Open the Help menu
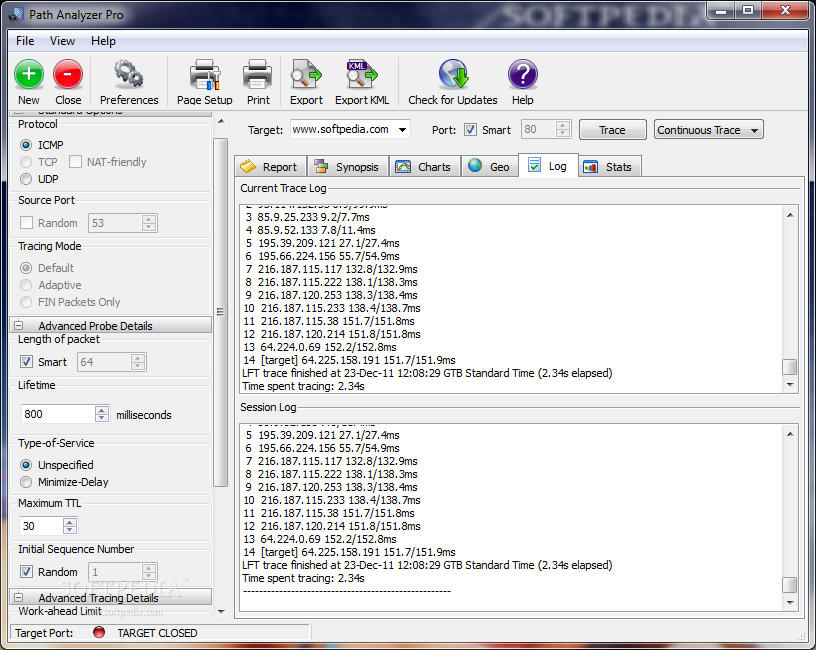816x650 pixels. (103, 41)
